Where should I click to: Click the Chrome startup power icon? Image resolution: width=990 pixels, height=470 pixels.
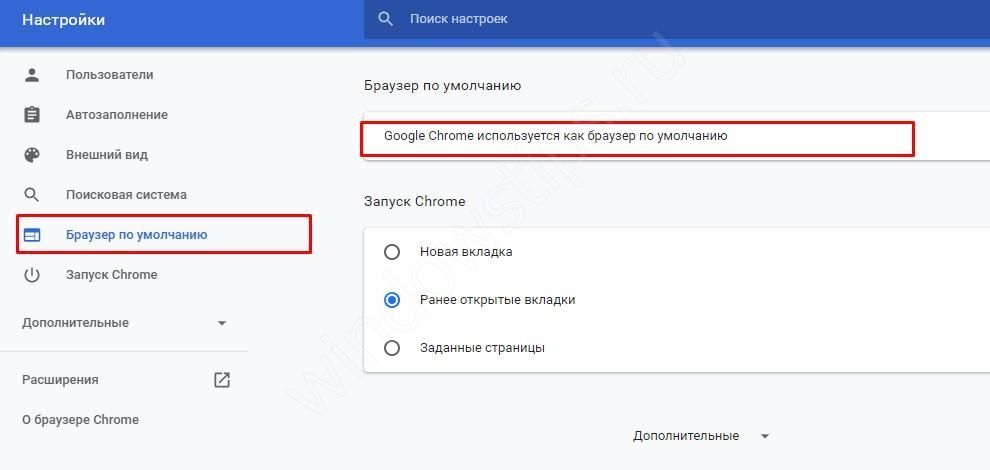(x=32, y=275)
